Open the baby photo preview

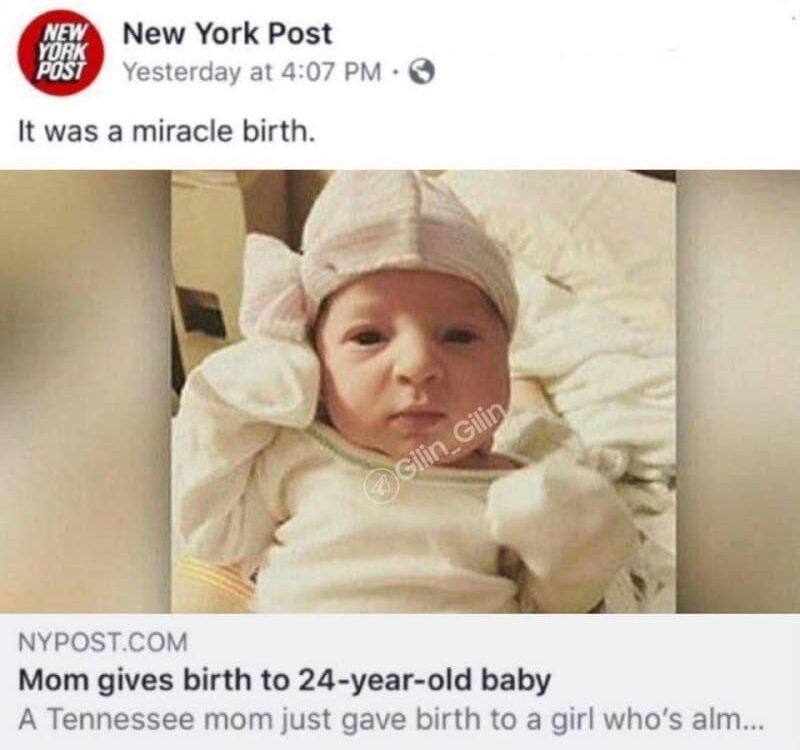coord(423,391)
